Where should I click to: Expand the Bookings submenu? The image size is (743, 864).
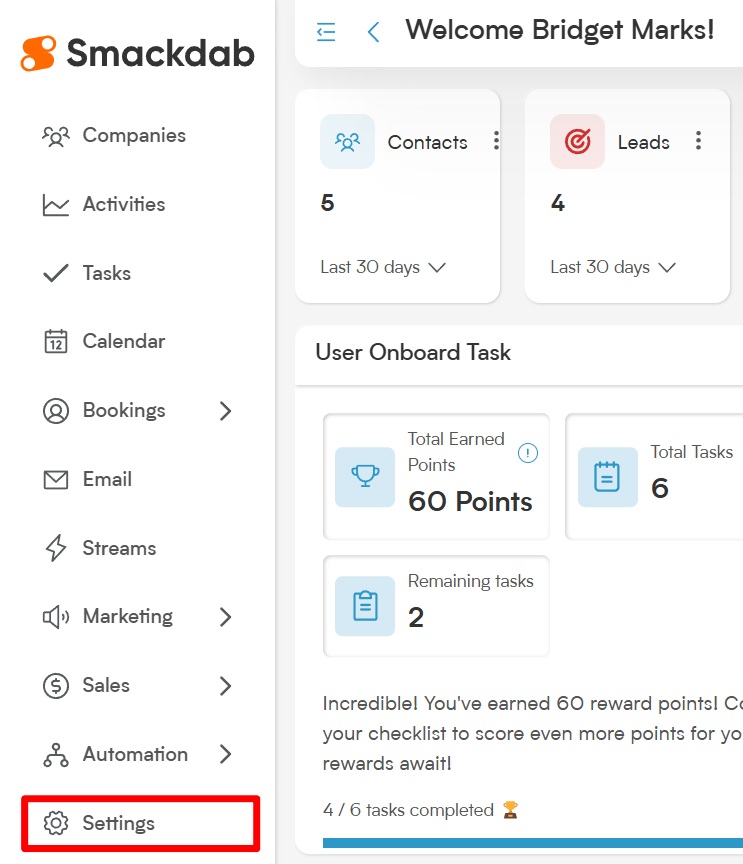coord(225,410)
